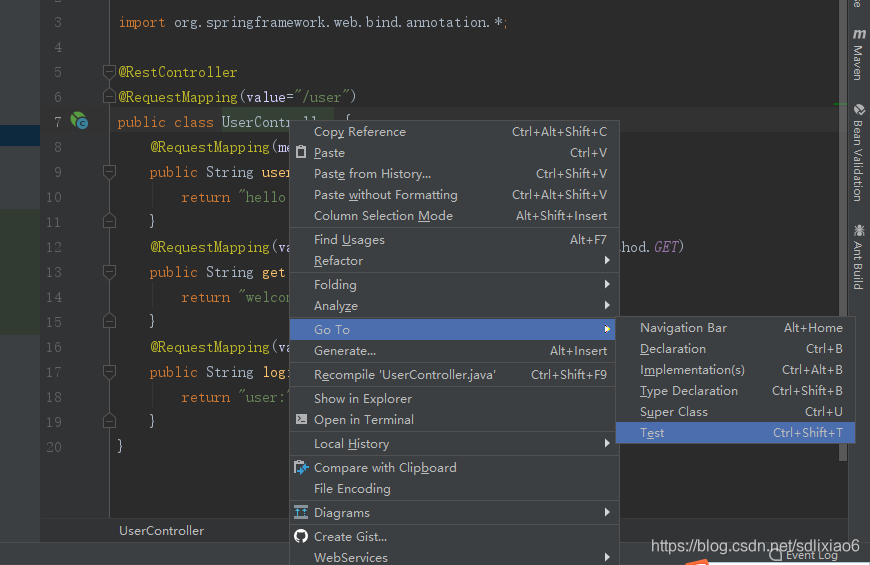
Task: Go to Implementation(s) in submenu
Action: coord(735,370)
